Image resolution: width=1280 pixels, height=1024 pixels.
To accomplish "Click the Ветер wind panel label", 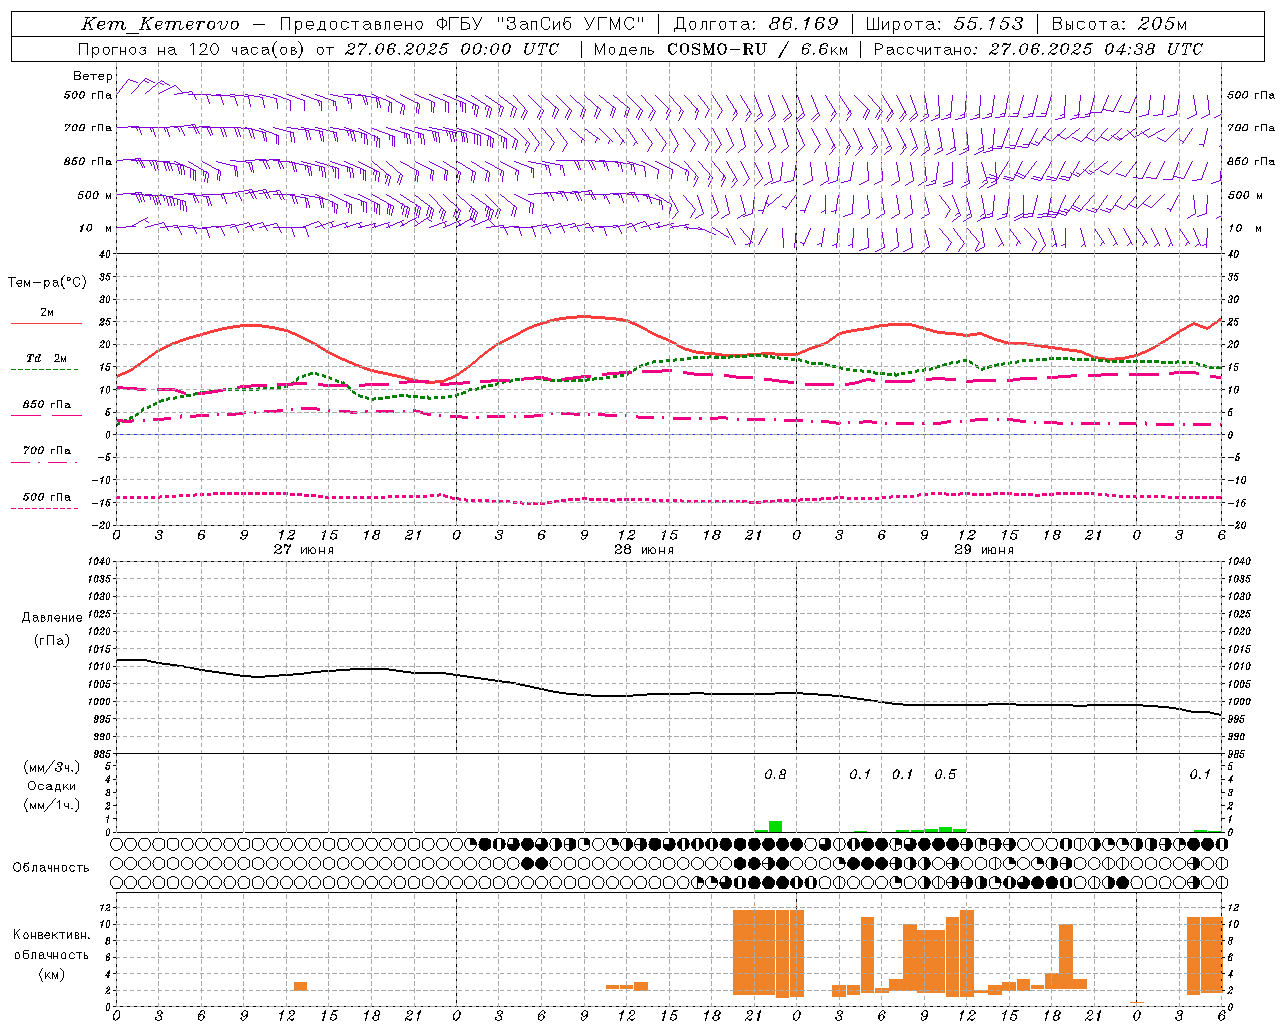I will point(93,76).
